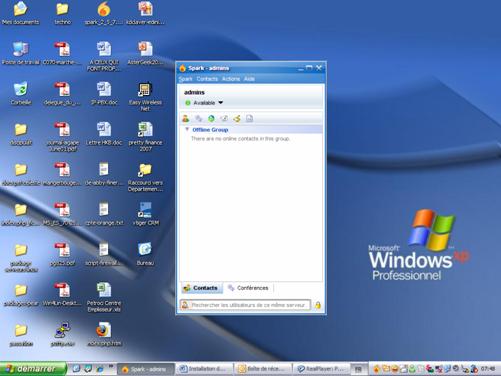
Task: Select the techno folder on desktop
Action: pos(62,13)
